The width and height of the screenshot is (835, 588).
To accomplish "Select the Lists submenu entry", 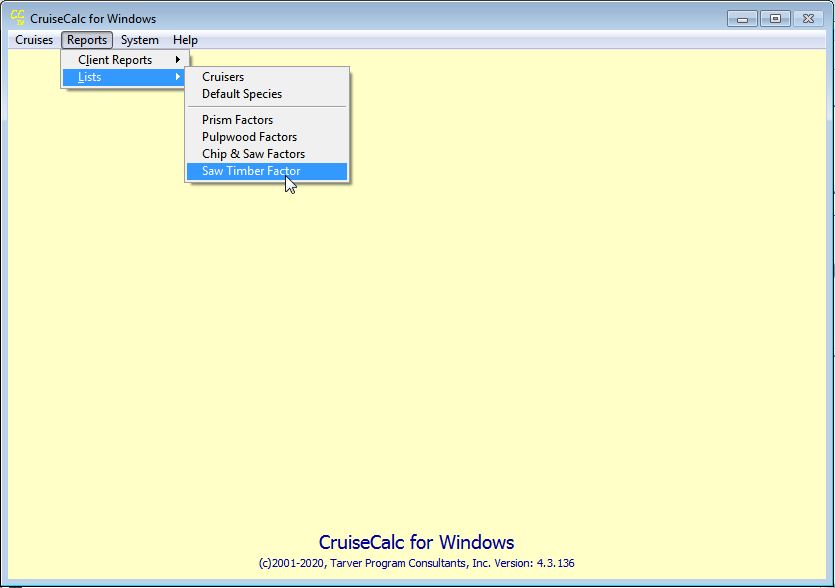I will pos(125,77).
